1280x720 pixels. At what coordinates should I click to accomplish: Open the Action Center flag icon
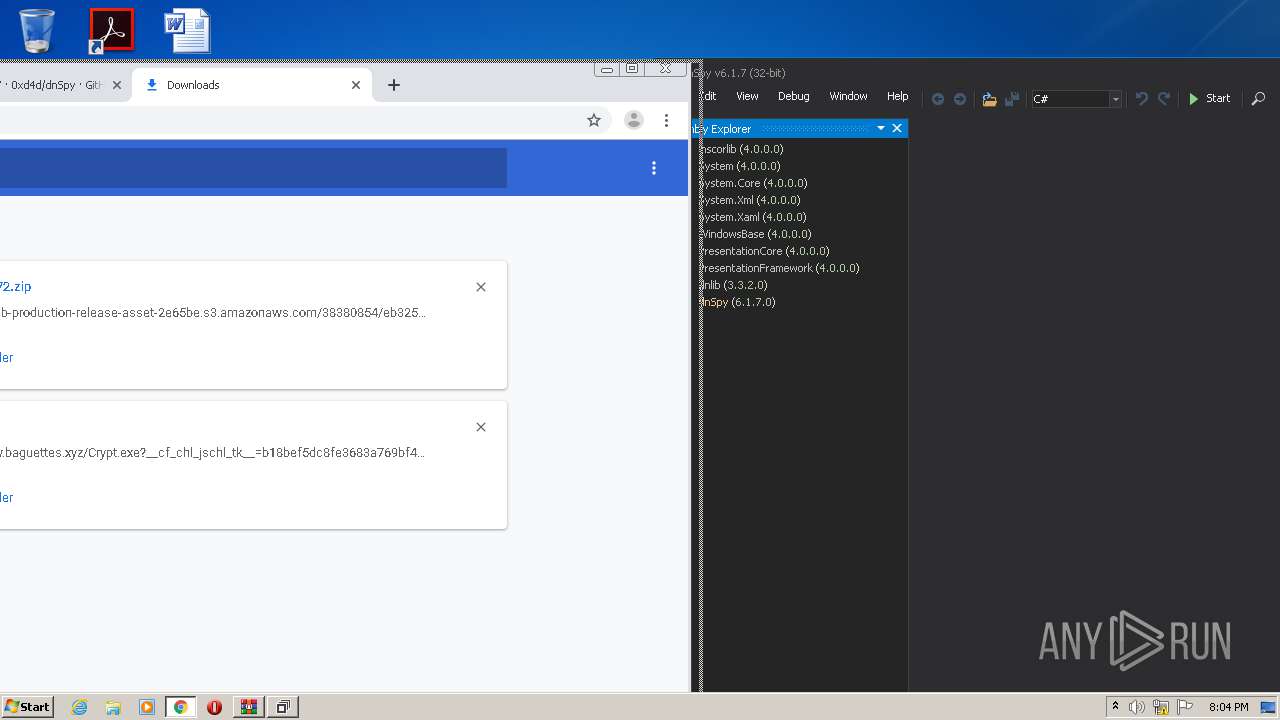pos(1185,707)
